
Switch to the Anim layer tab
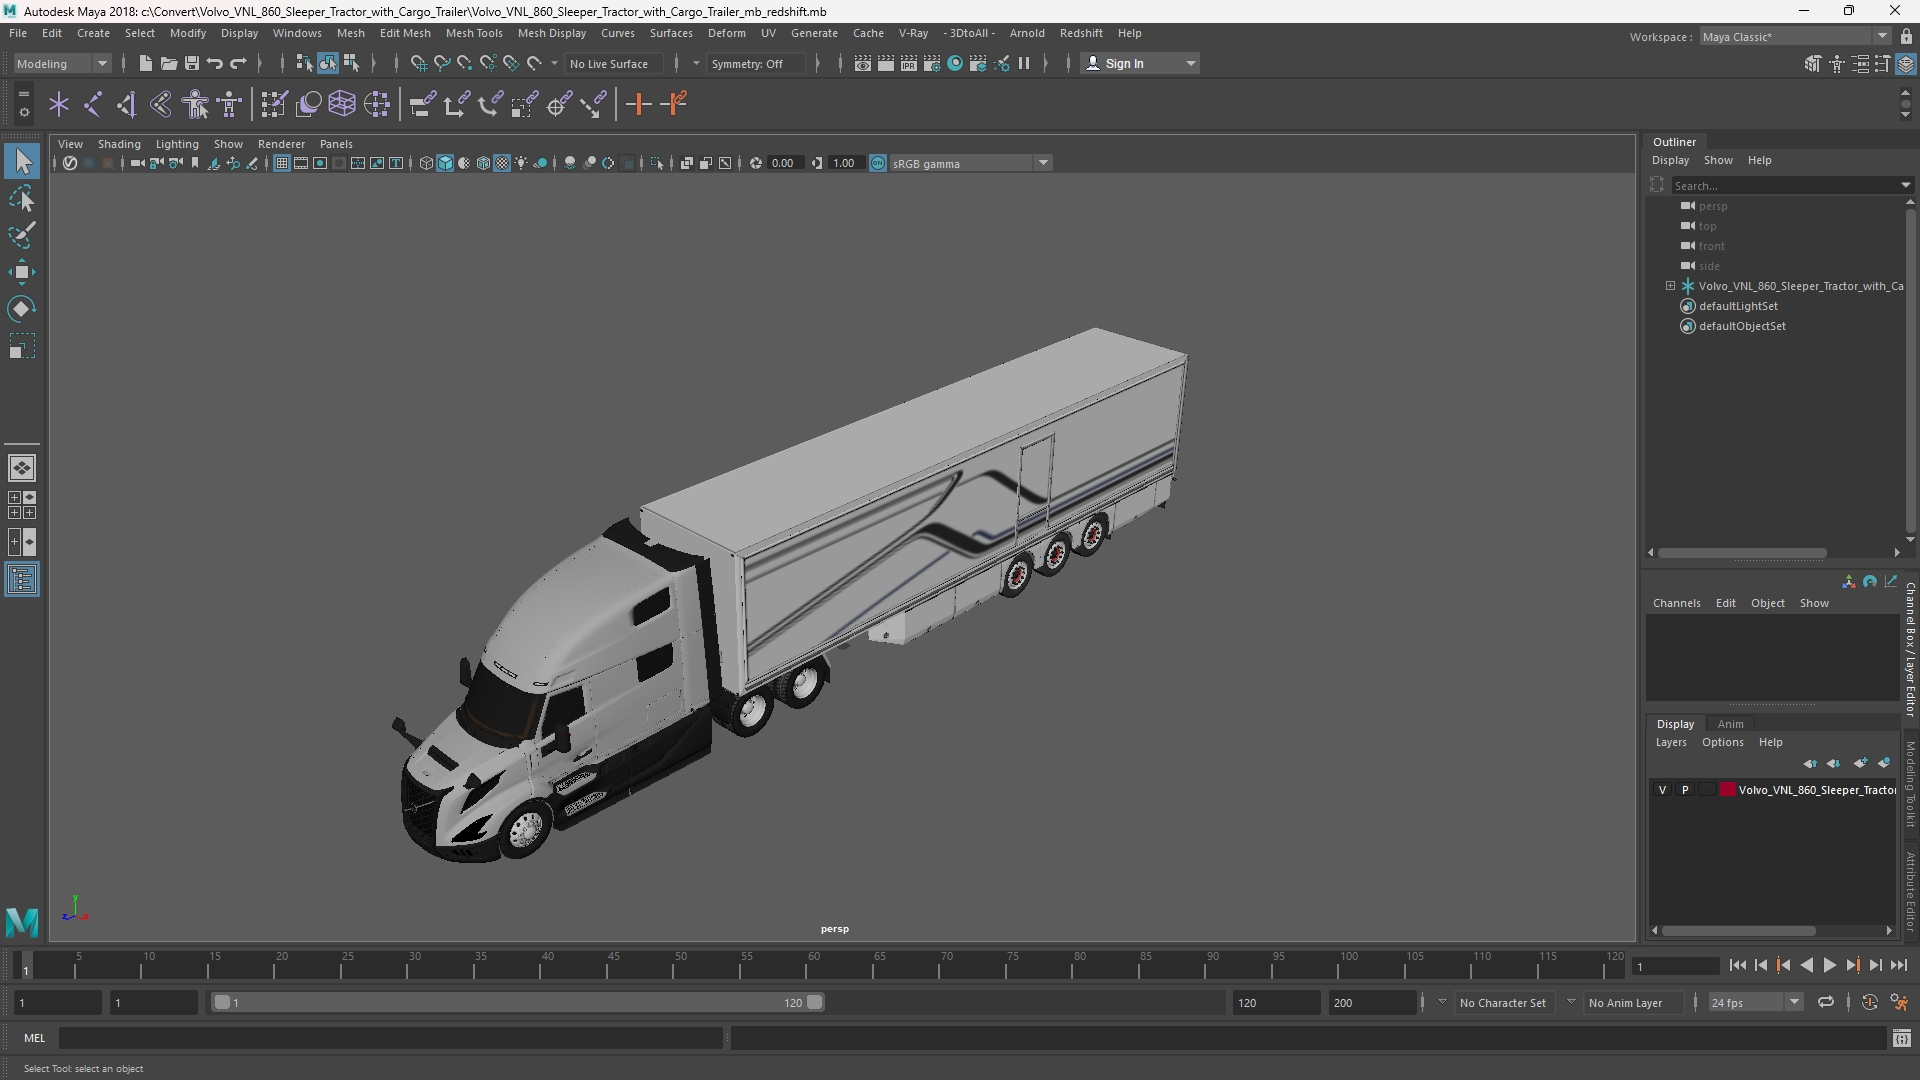(1730, 724)
